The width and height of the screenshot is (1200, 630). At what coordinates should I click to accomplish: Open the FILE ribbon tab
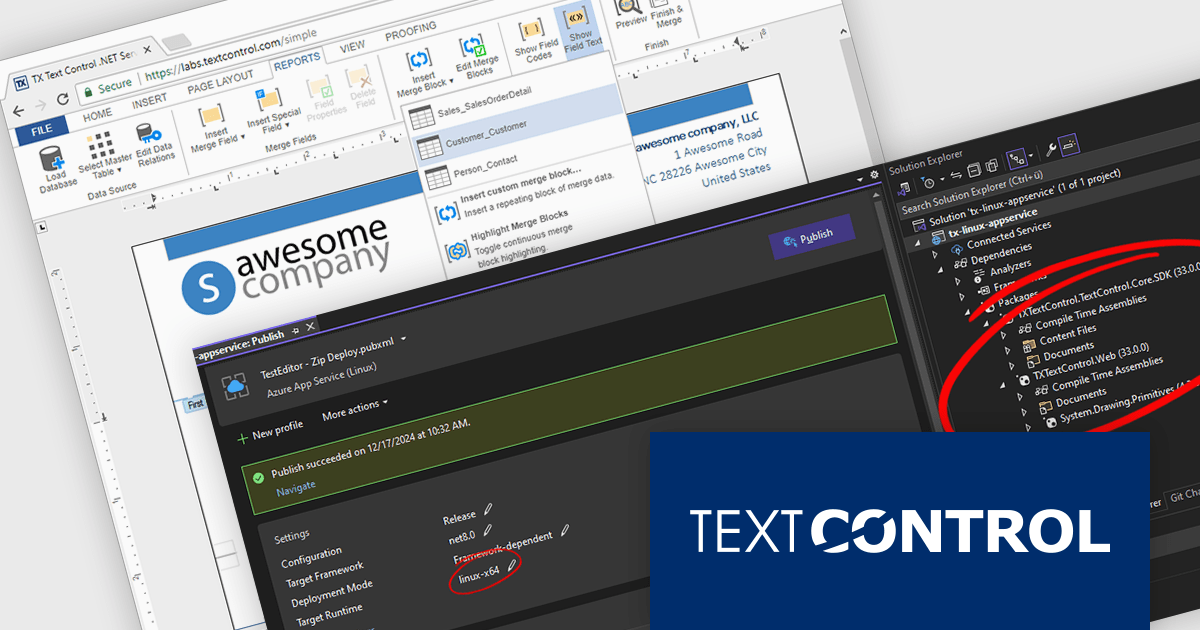[x=42, y=131]
